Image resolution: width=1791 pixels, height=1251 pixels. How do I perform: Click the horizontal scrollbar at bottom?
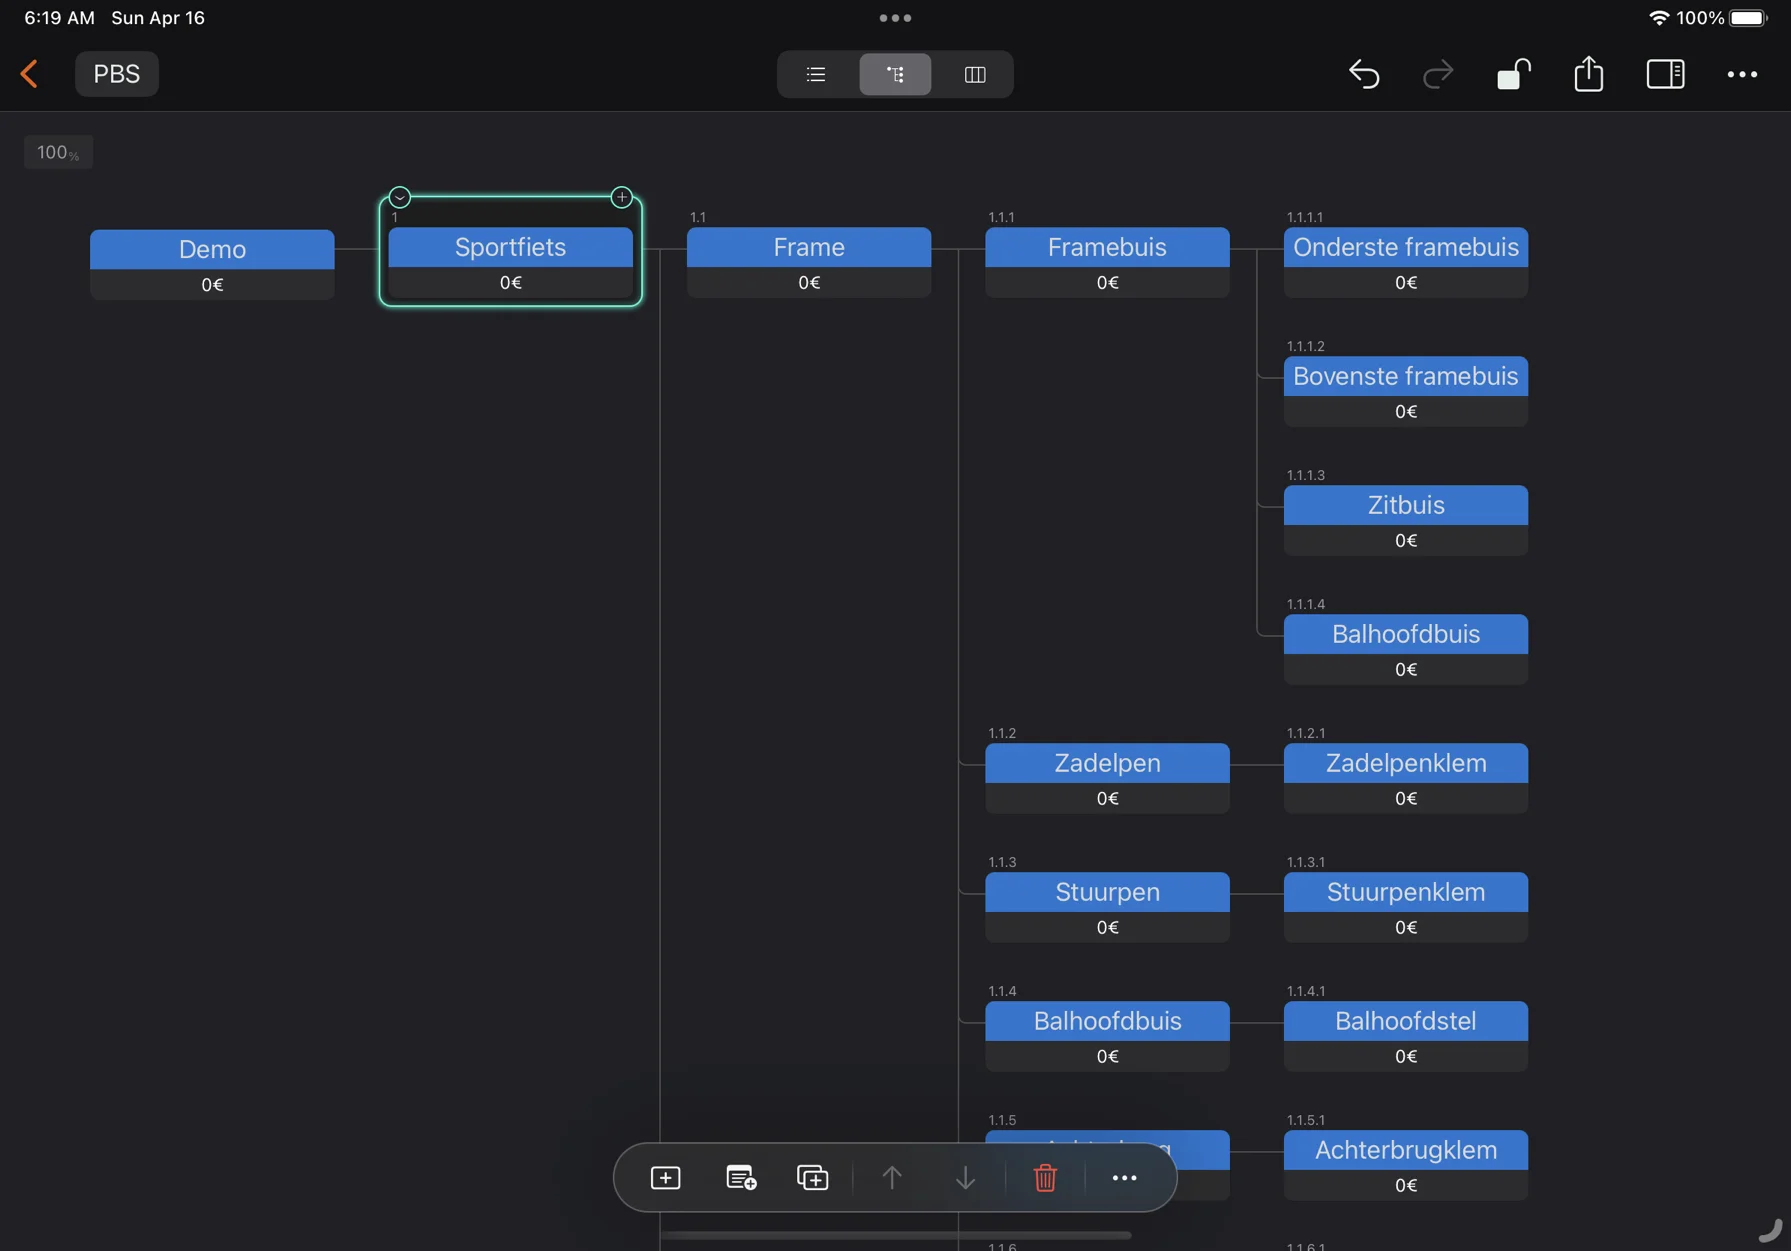pos(895,1235)
